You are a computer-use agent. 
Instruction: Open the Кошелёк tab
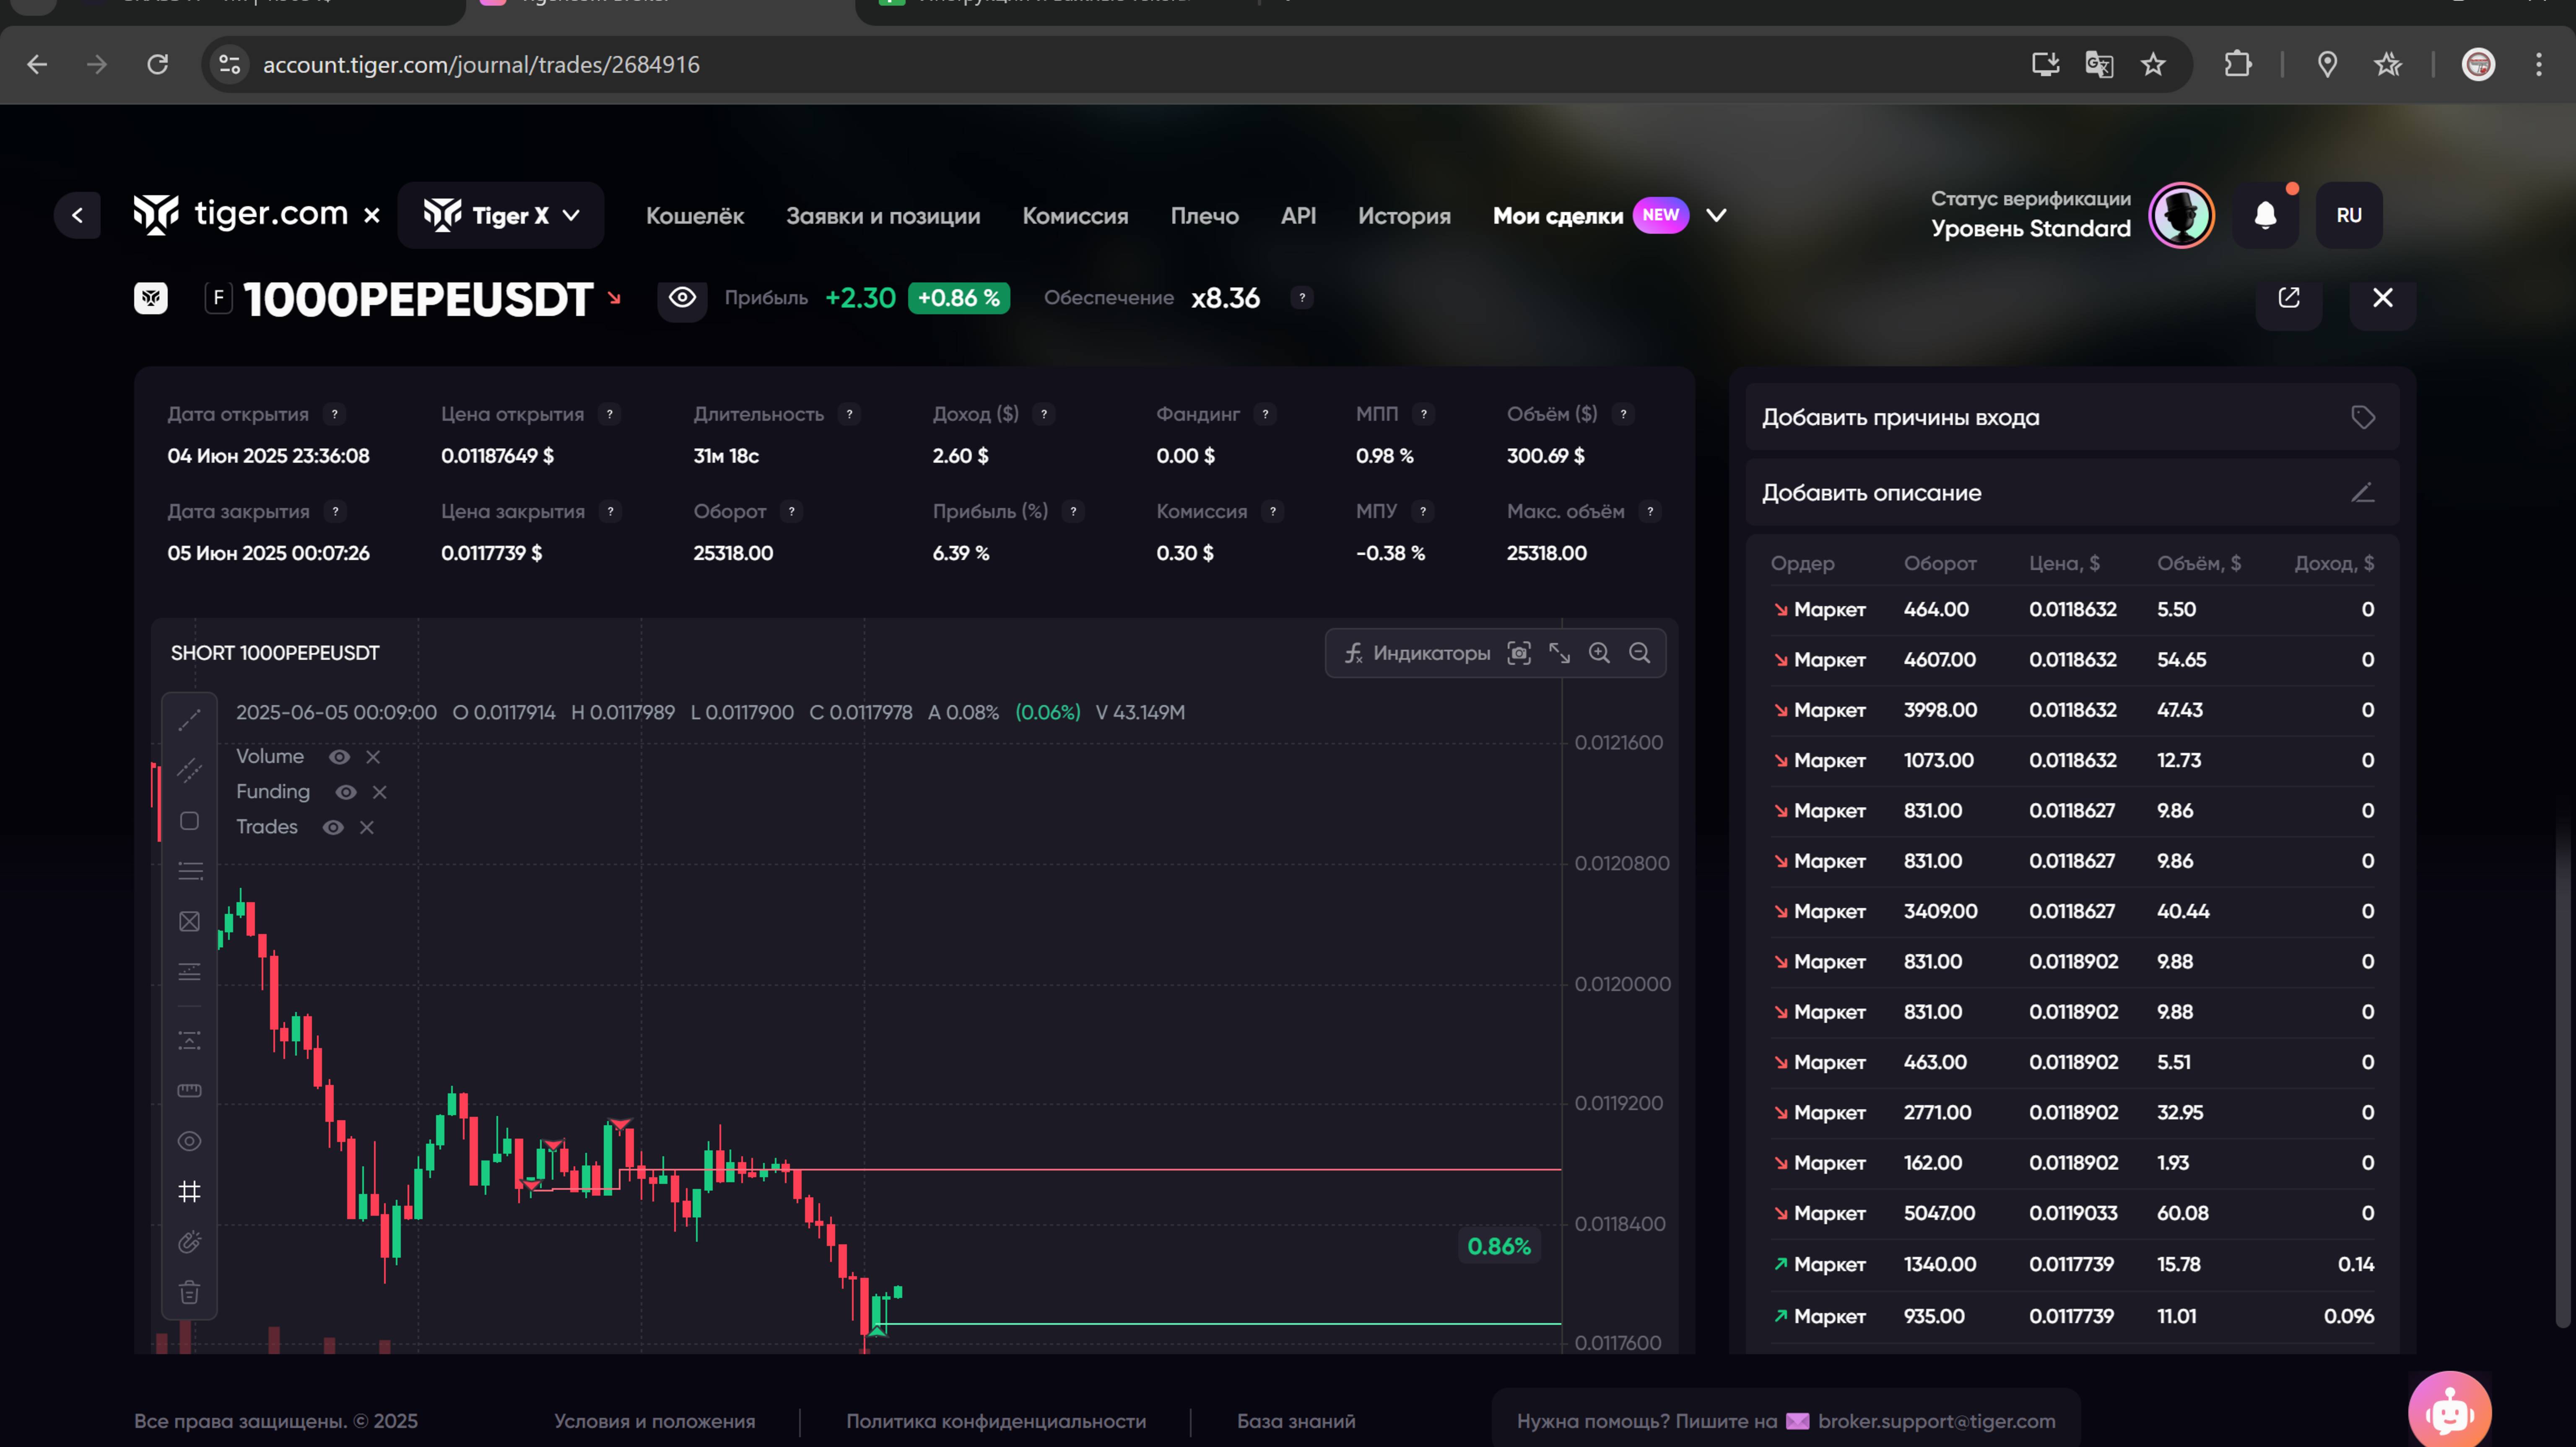point(695,216)
